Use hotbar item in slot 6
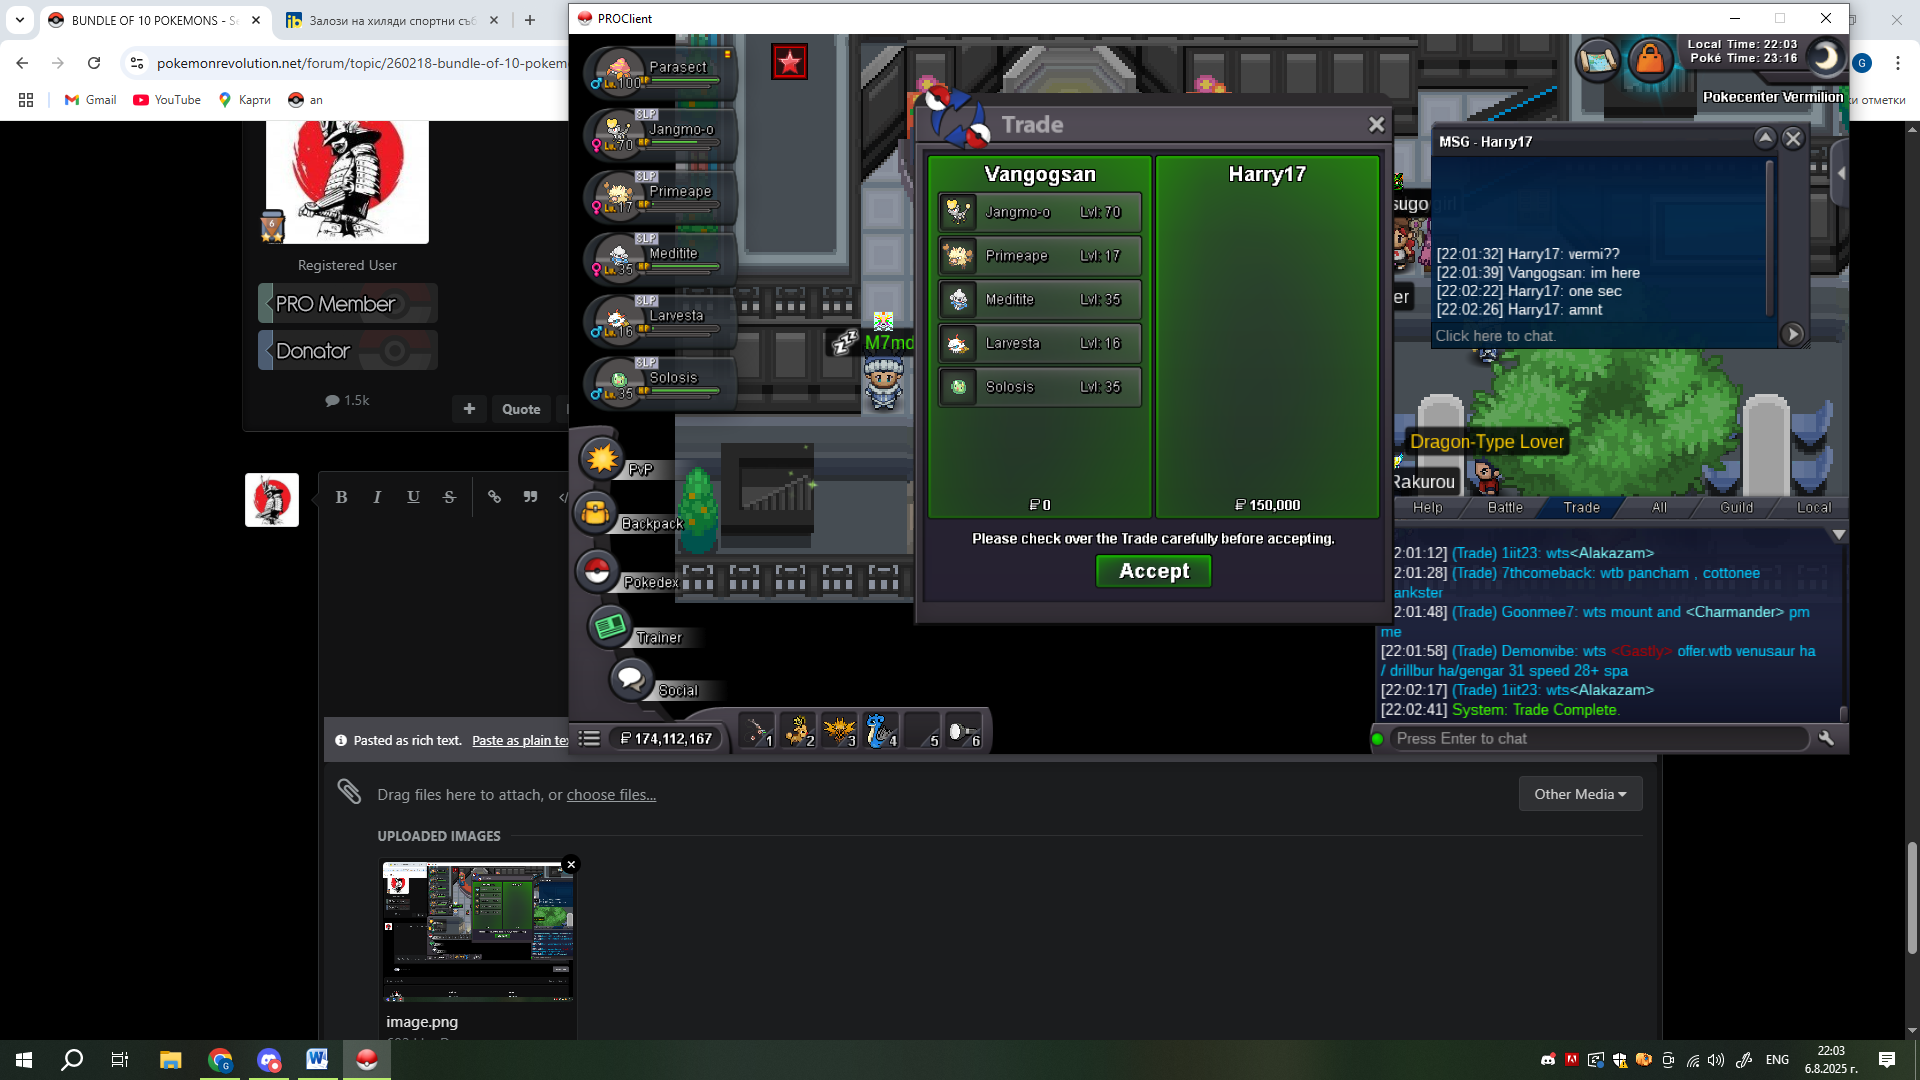The image size is (1920, 1080). [x=964, y=732]
